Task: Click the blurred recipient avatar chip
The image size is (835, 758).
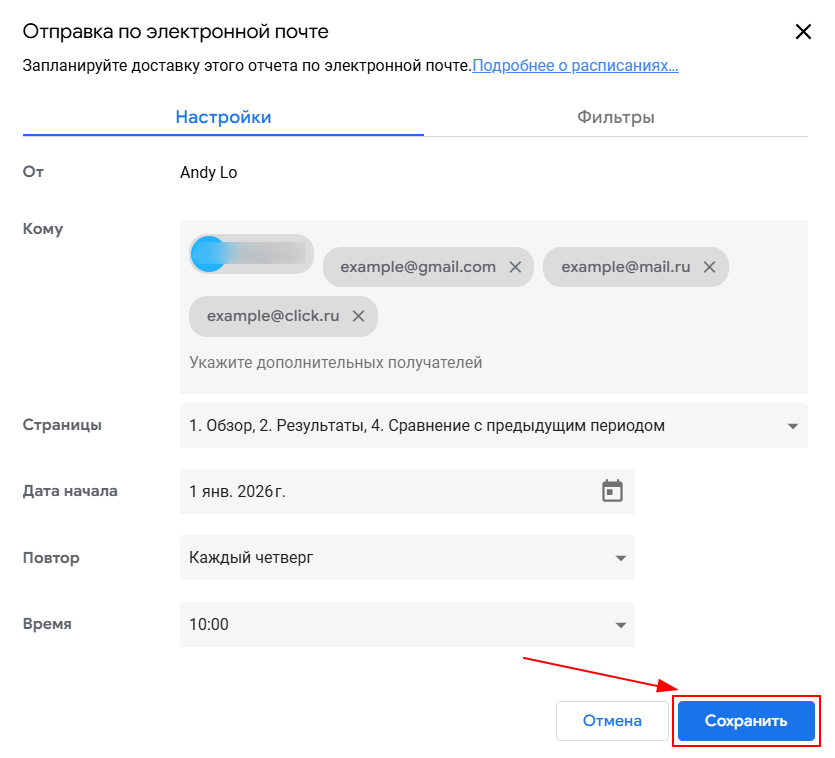Action: [x=251, y=254]
